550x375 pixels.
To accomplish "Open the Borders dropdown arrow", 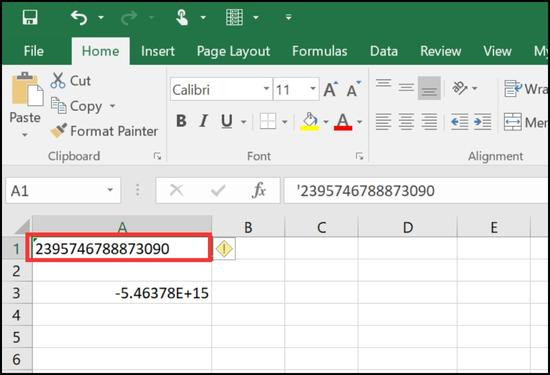I will coord(284,122).
